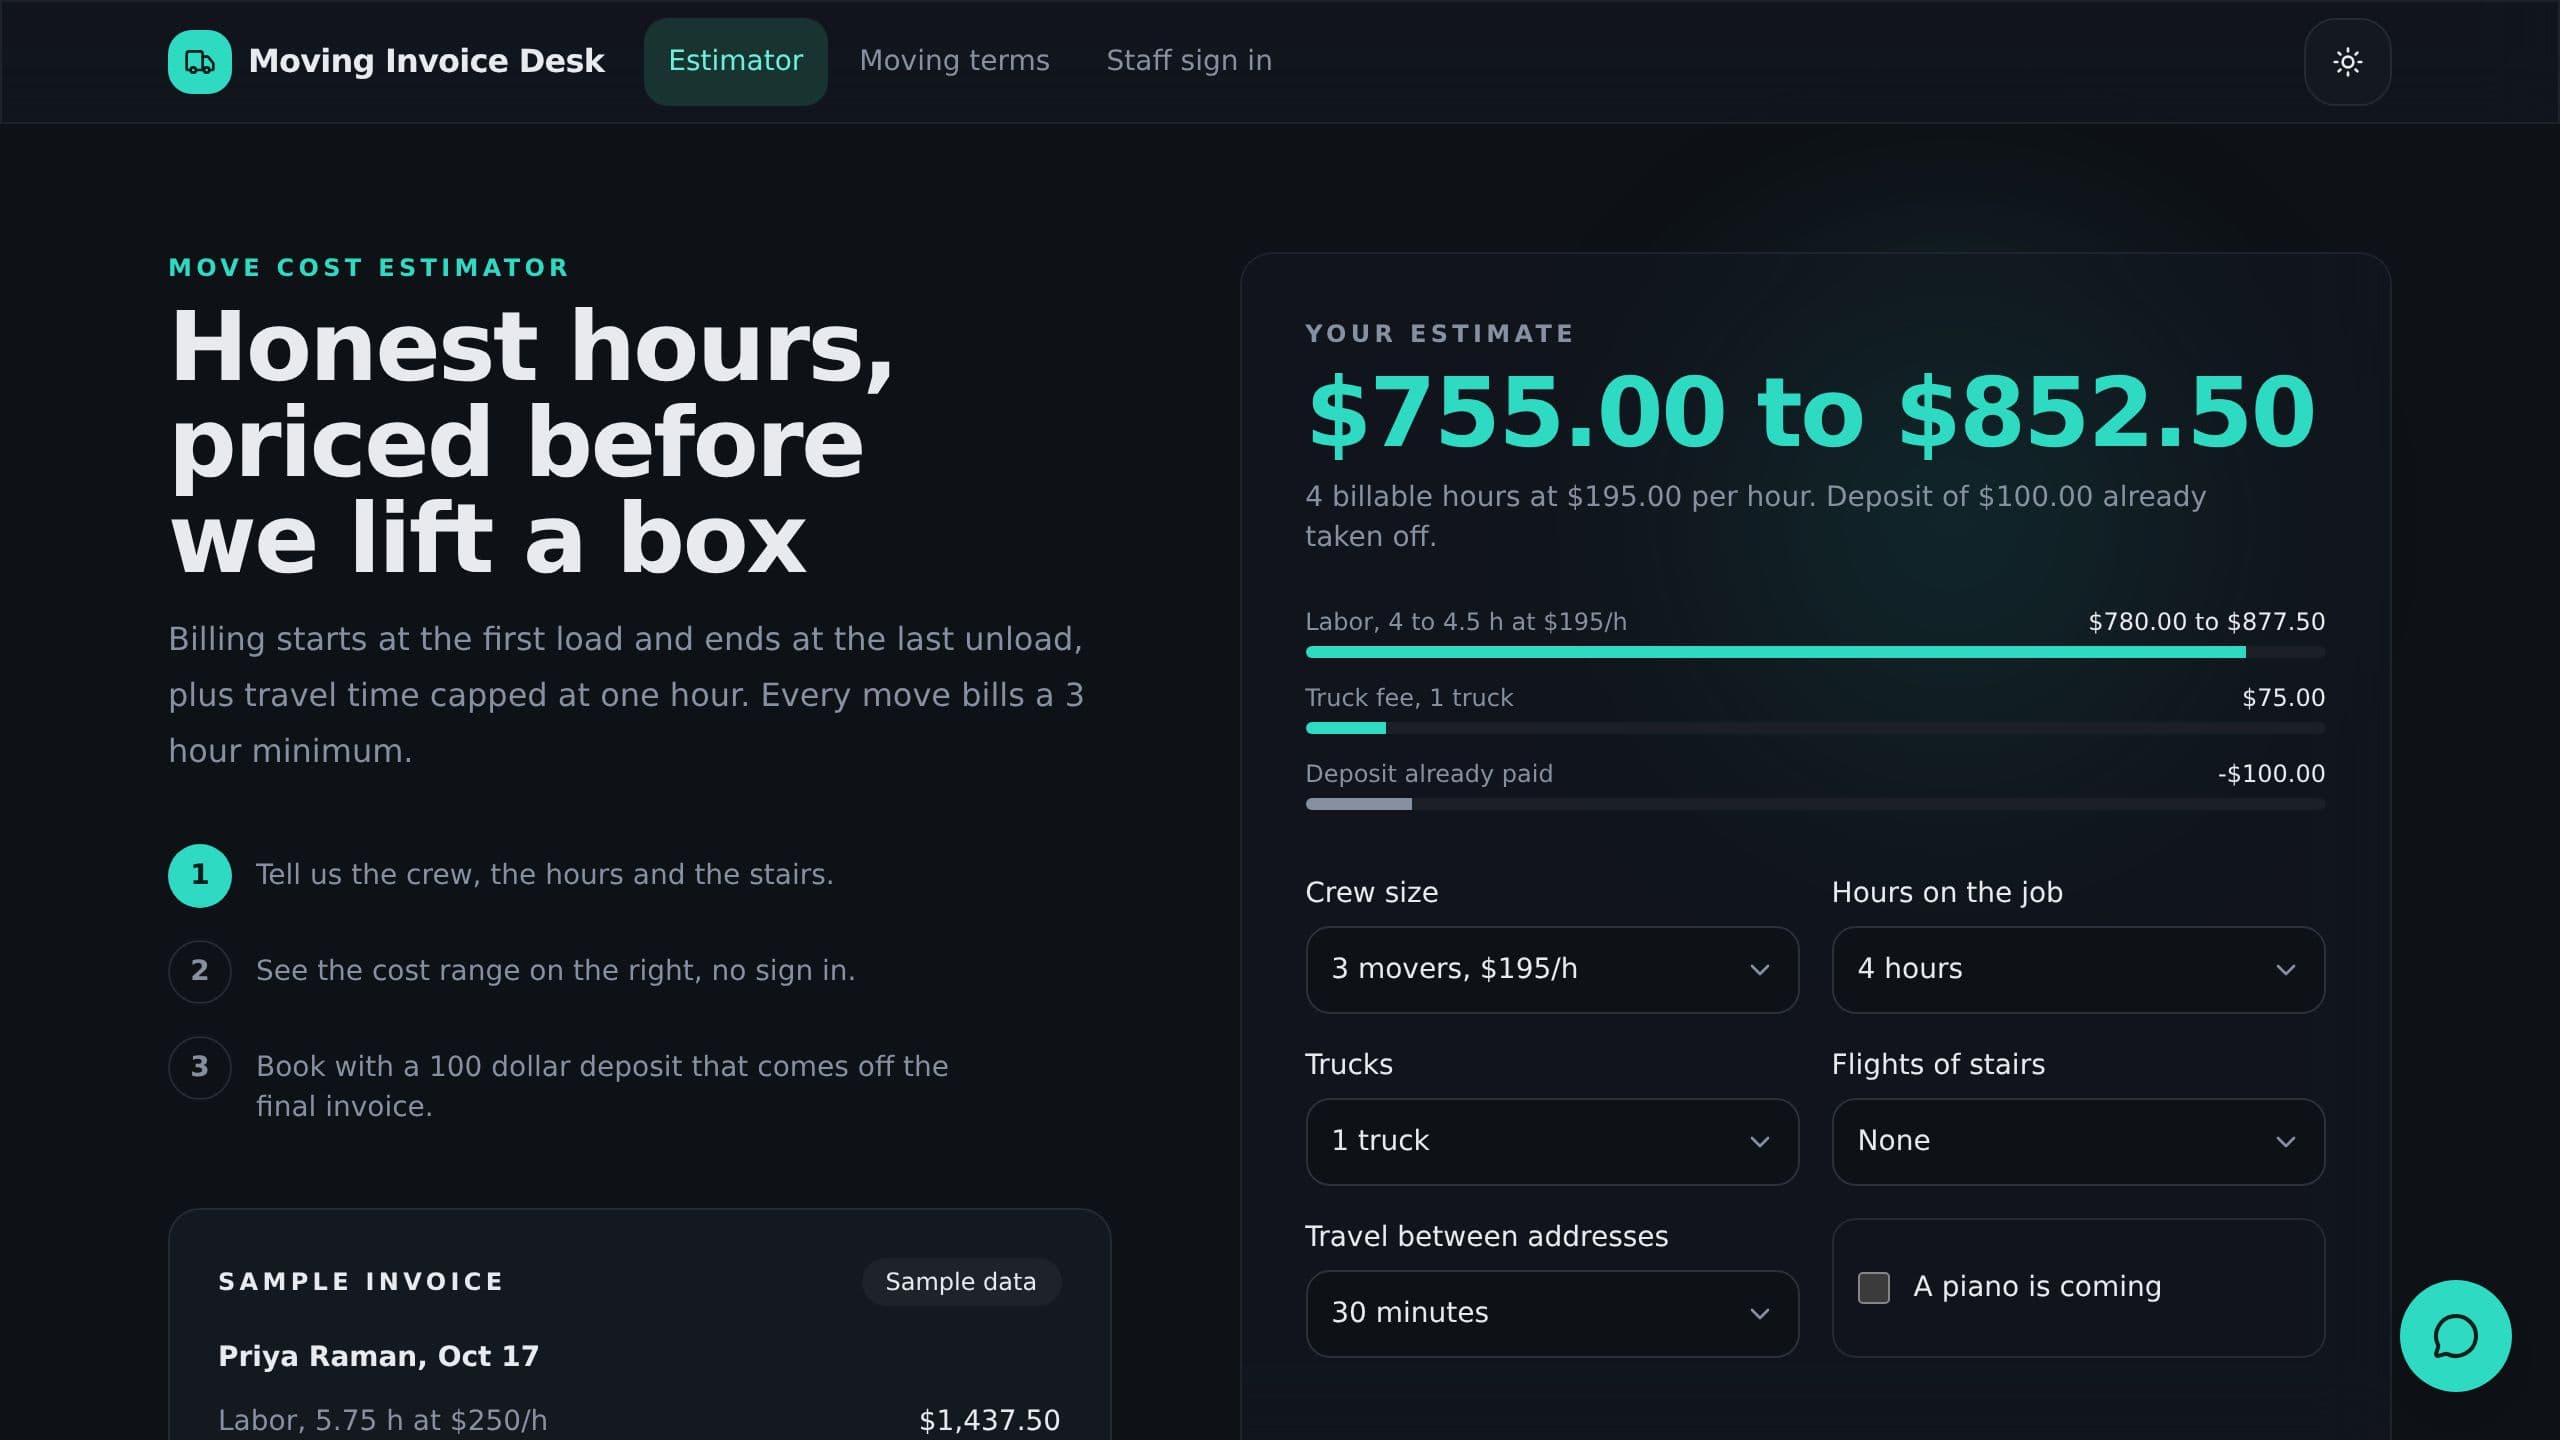Click the 'SAMPLE INVOICE' heading
The height and width of the screenshot is (1440, 2560).
(x=361, y=1282)
